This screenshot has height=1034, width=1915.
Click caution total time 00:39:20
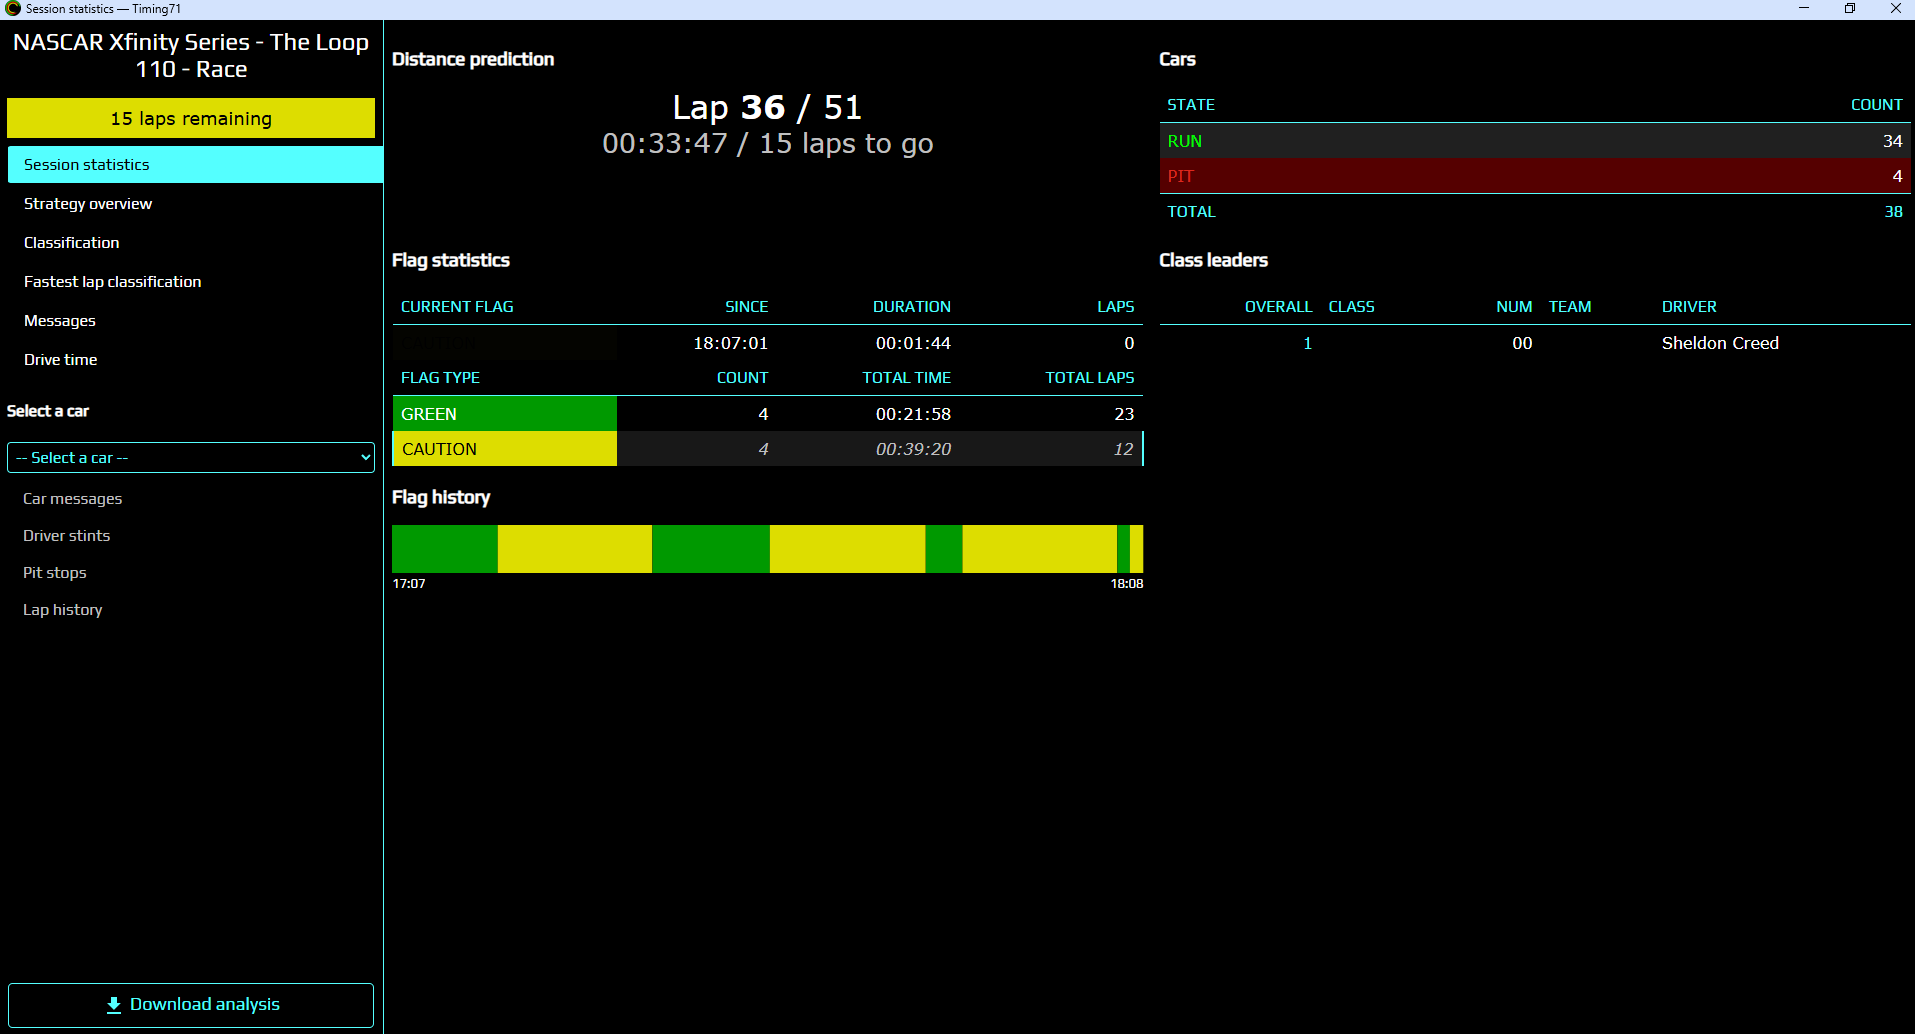pyautogui.click(x=913, y=449)
